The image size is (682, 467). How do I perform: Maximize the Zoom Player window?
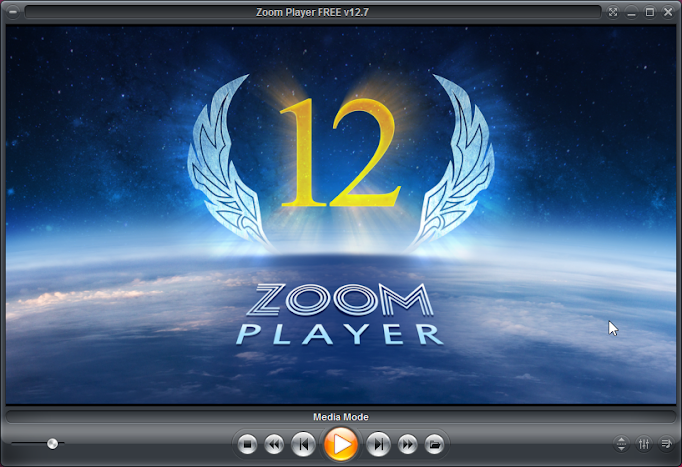[x=650, y=12]
